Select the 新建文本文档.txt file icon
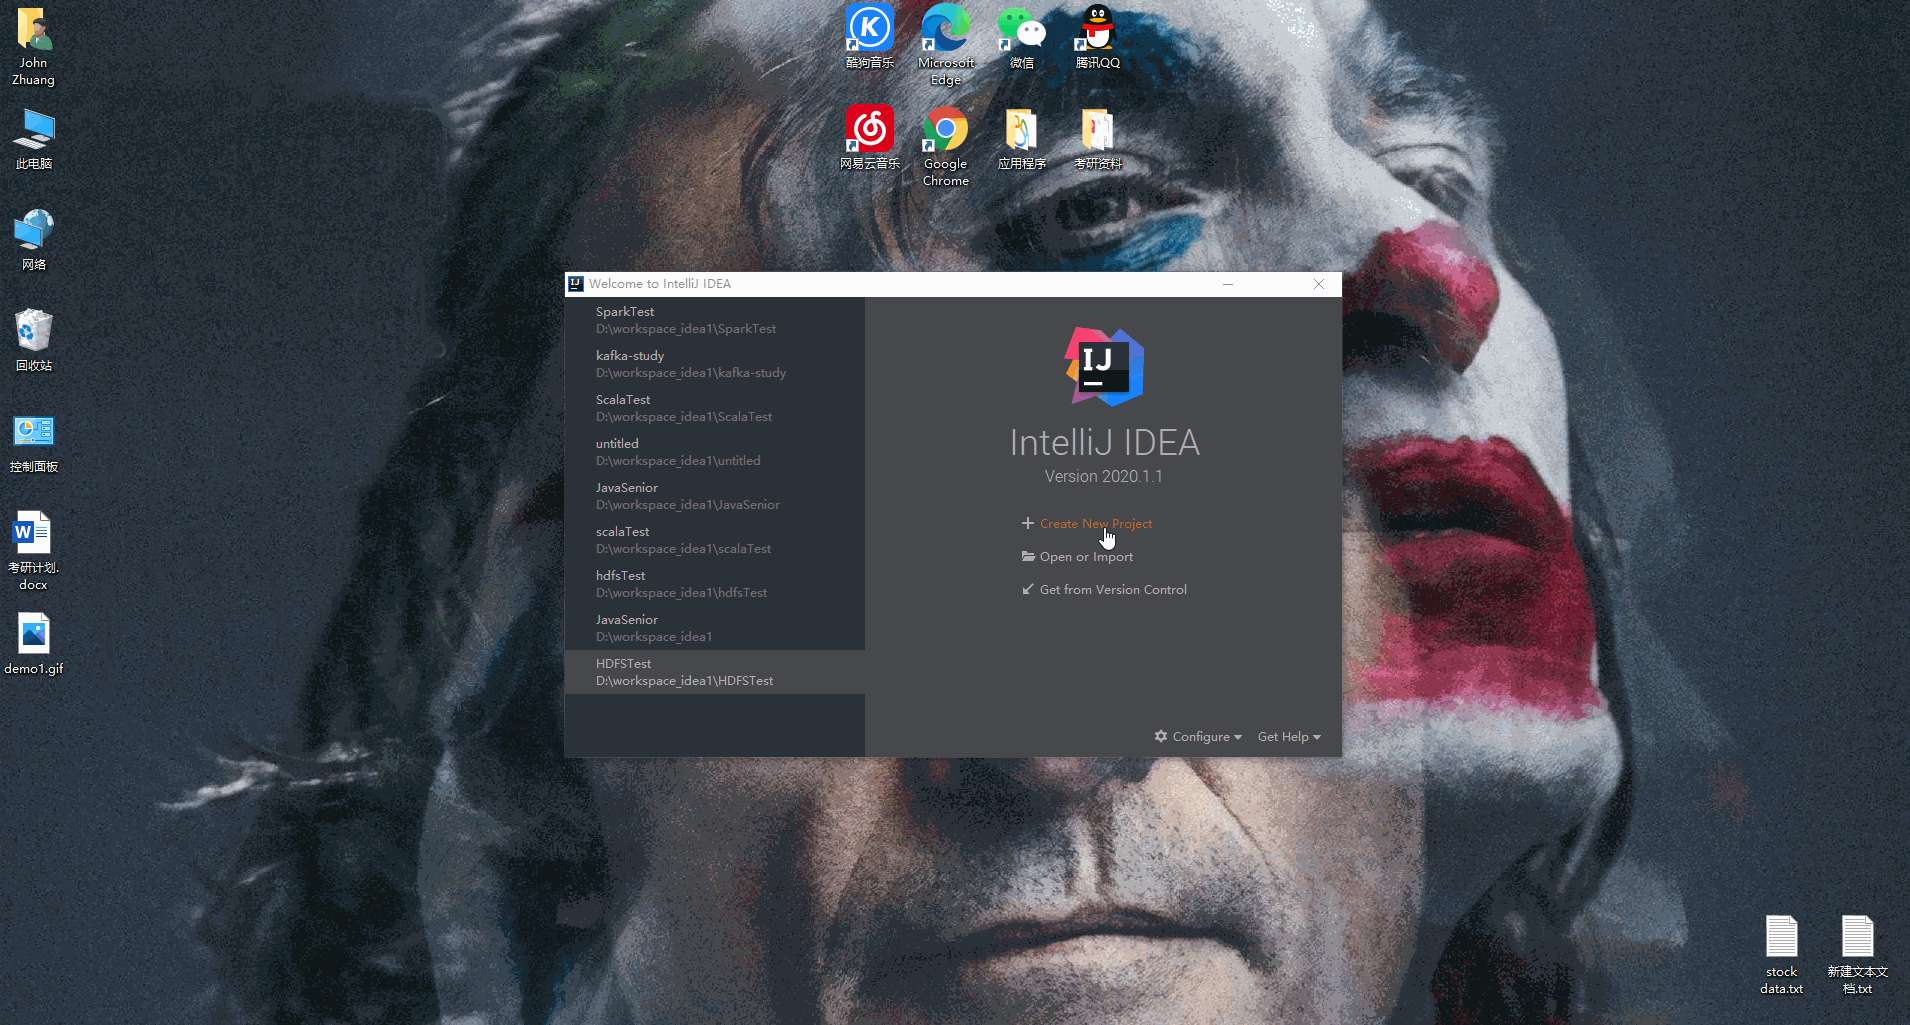Screen dimensions: 1910x1025 pyautogui.click(x=1857, y=955)
